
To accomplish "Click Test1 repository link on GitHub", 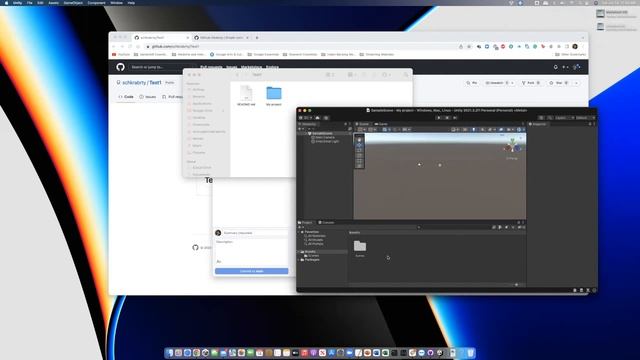I will click(155, 82).
